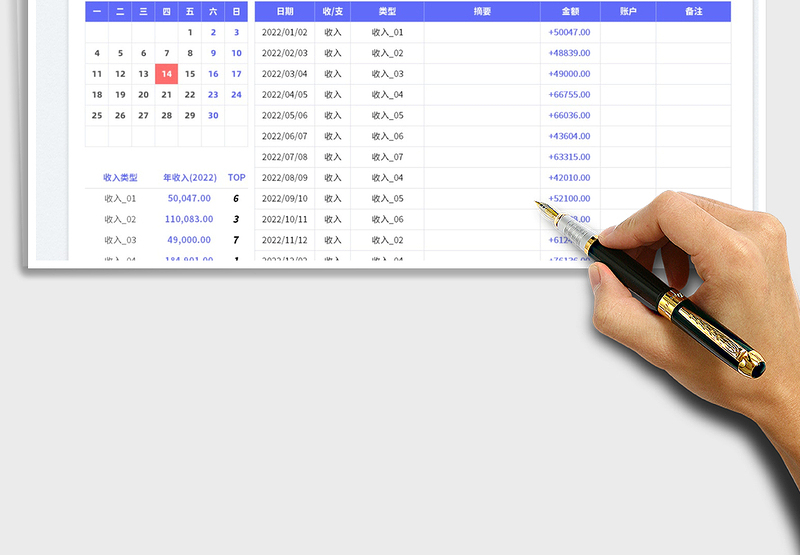
Task: Click the 收/支 column header
Action: coord(332,12)
